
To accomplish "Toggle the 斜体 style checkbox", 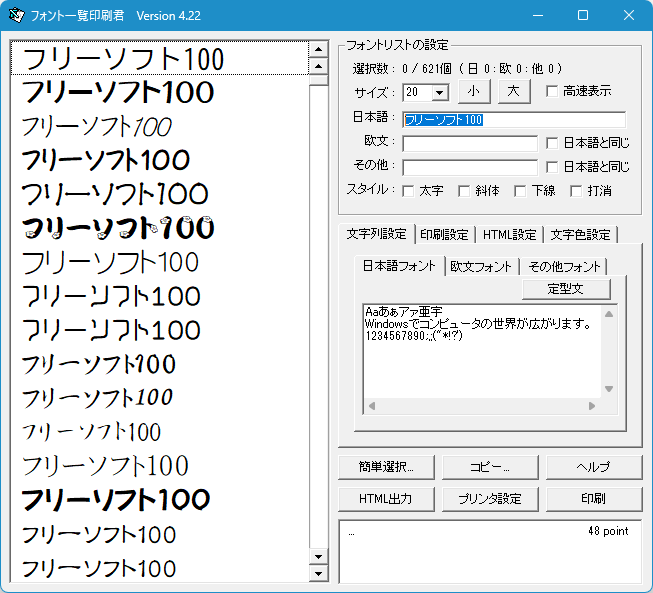I will (464, 191).
